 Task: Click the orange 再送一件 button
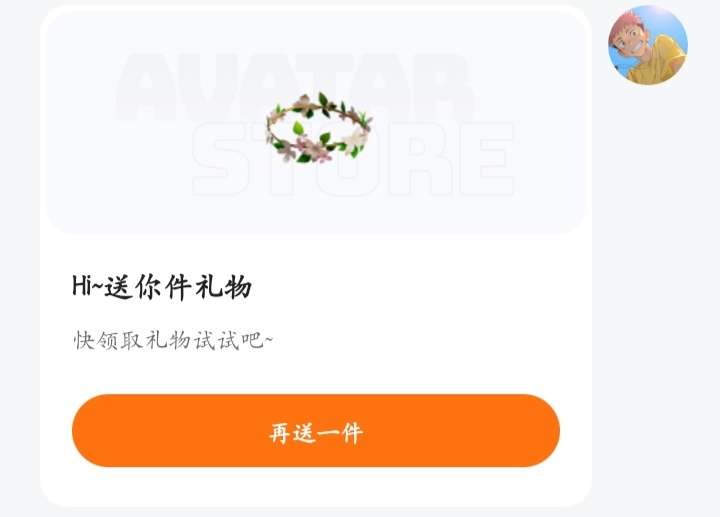[x=316, y=430]
